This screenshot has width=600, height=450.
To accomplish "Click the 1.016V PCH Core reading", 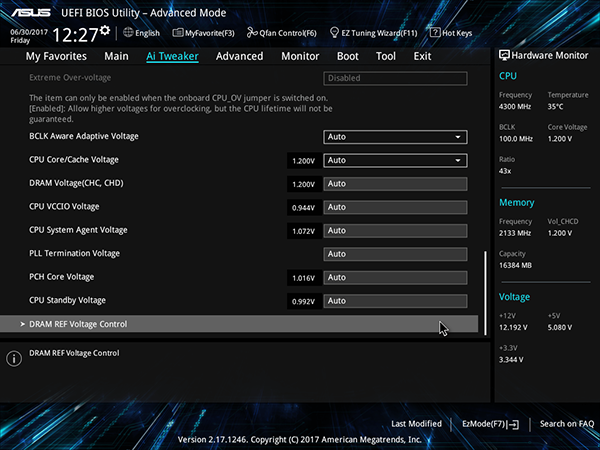I will pyautogui.click(x=303, y=278).
